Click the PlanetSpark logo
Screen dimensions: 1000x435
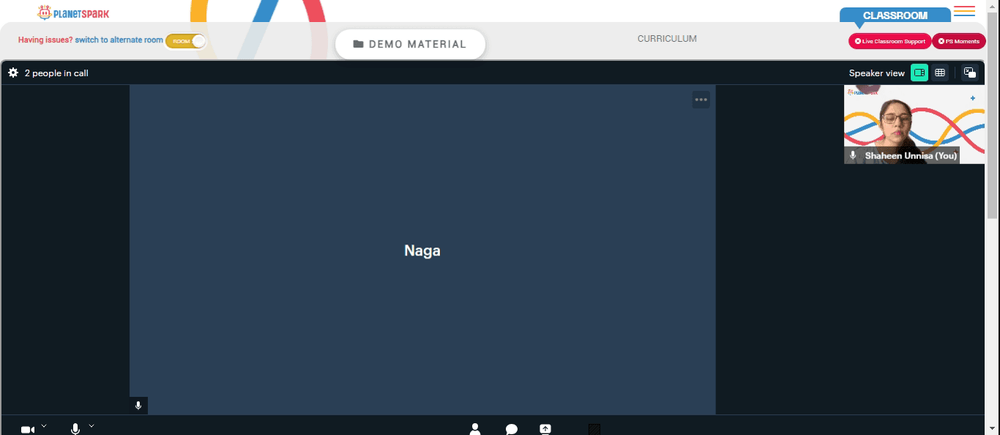point(73,13)
